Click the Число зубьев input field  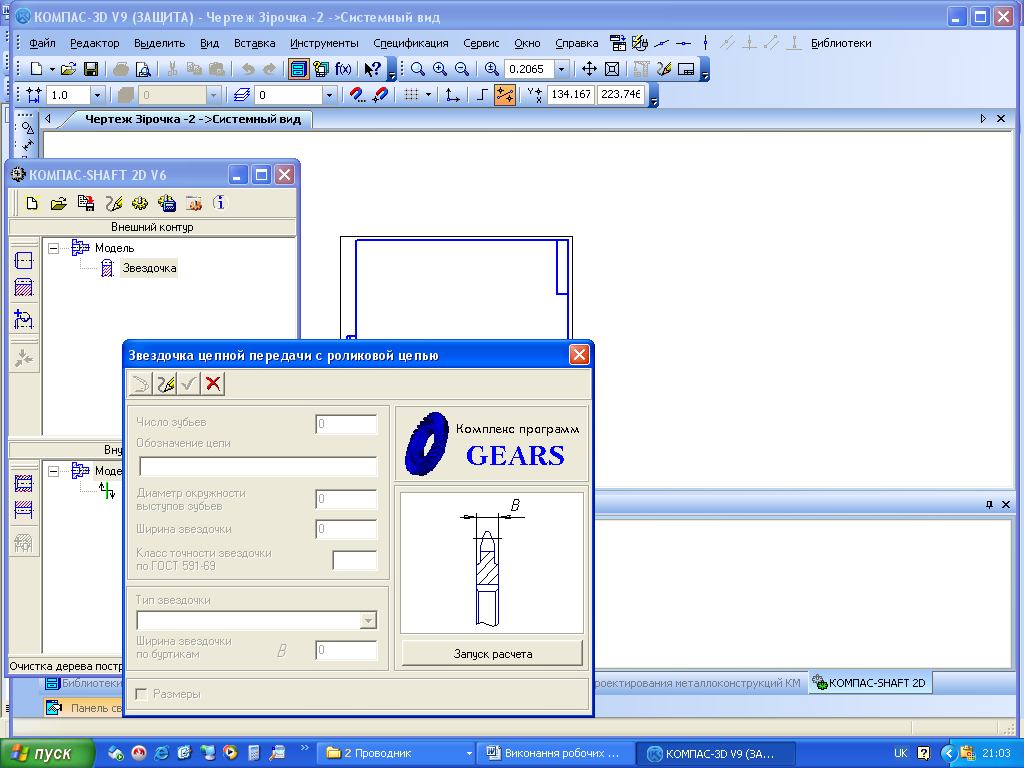[x=346, y=424]
